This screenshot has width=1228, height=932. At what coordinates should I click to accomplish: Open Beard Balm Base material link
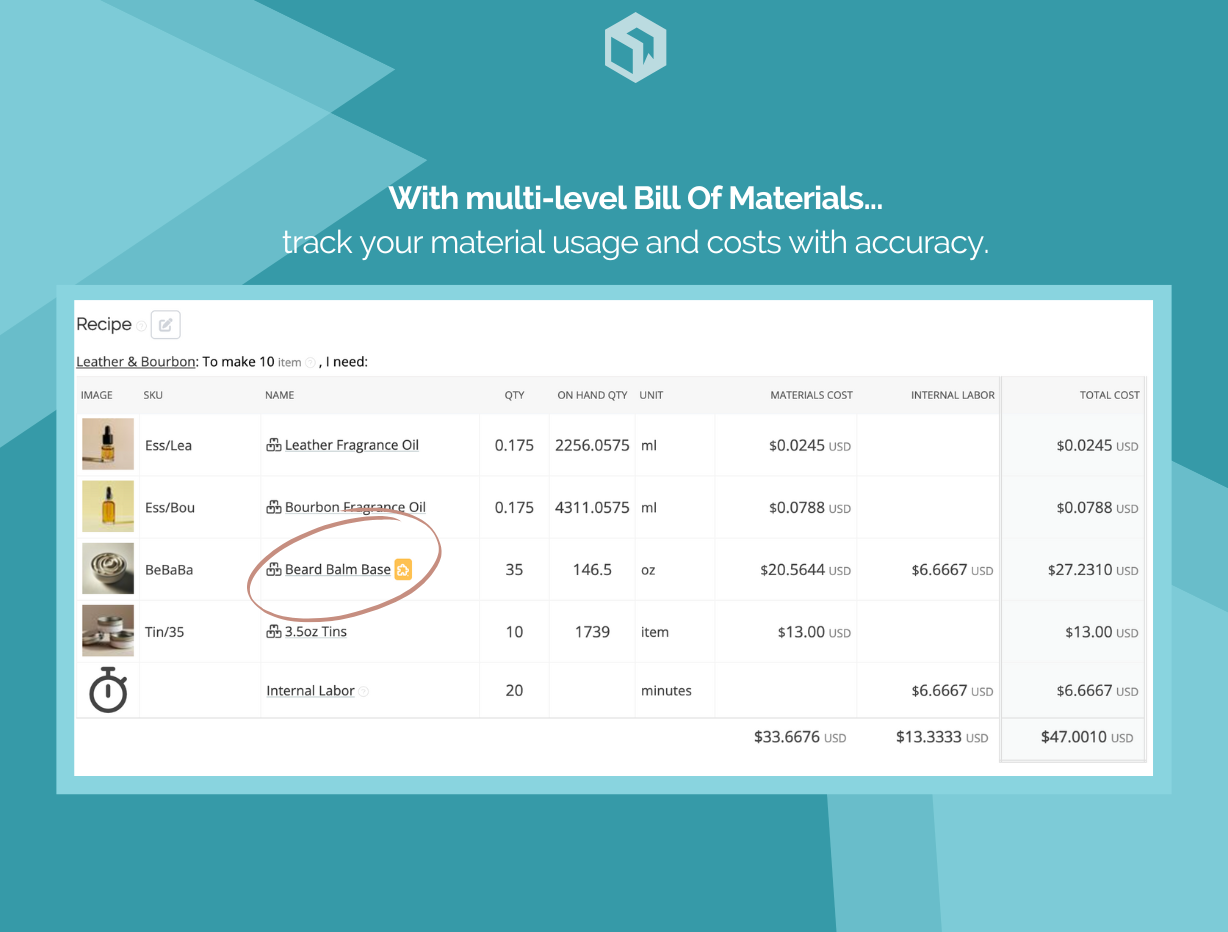tap(338, 569)
